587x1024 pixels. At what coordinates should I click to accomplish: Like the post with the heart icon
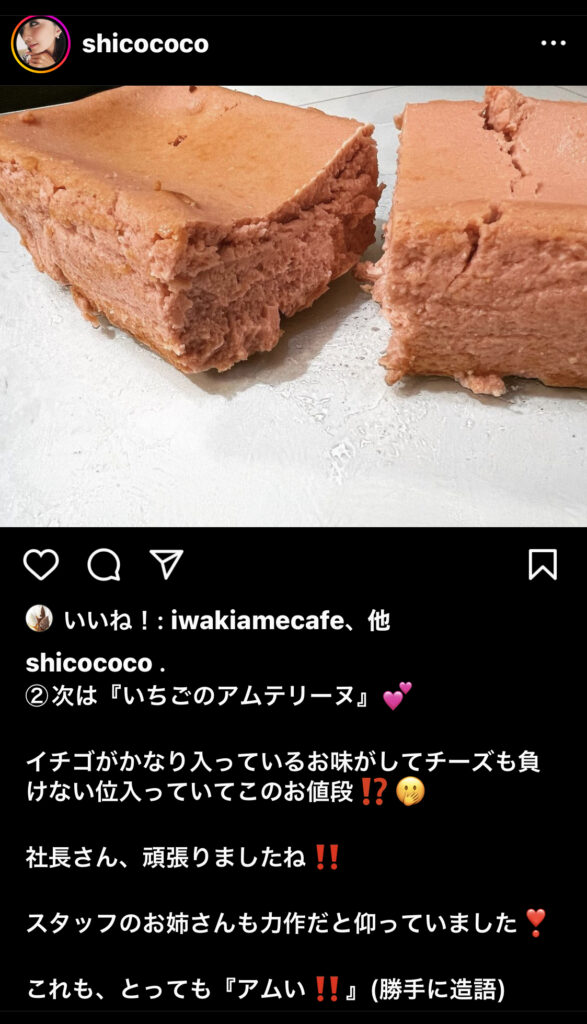click(41, 564)
